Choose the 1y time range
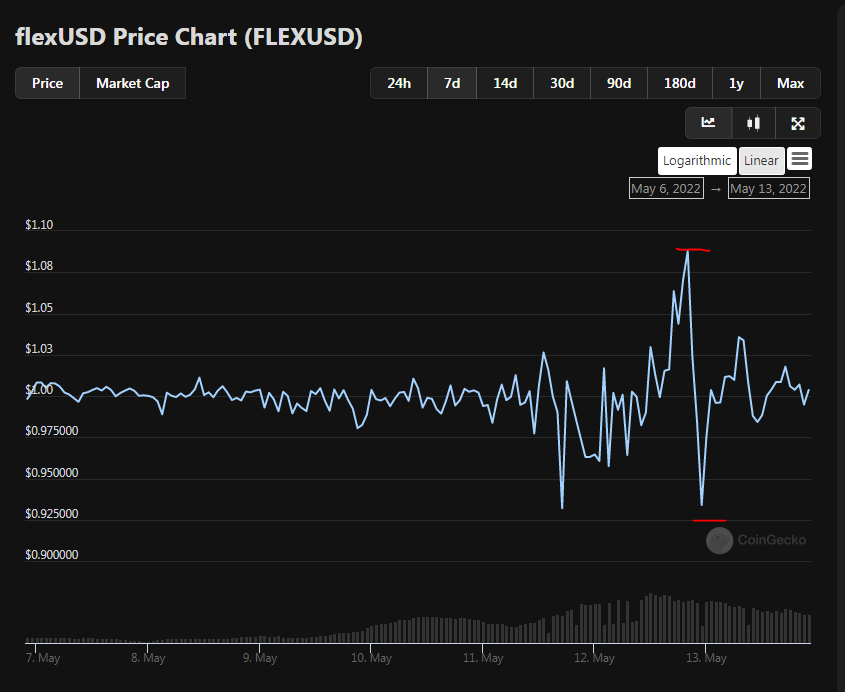The height and width of the screenshot is (692, 845). coord(736,83)
